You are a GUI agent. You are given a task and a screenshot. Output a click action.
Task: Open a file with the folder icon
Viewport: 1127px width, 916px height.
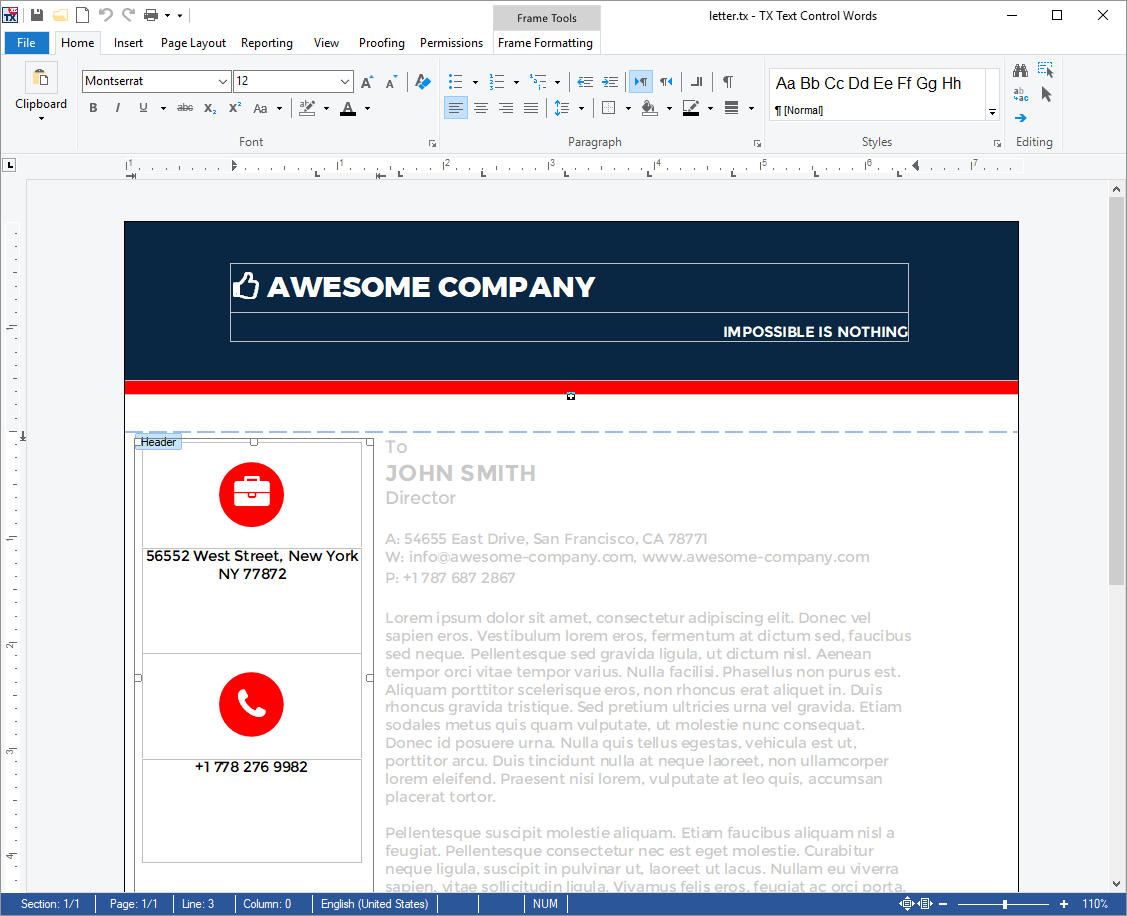coord(60,15)
